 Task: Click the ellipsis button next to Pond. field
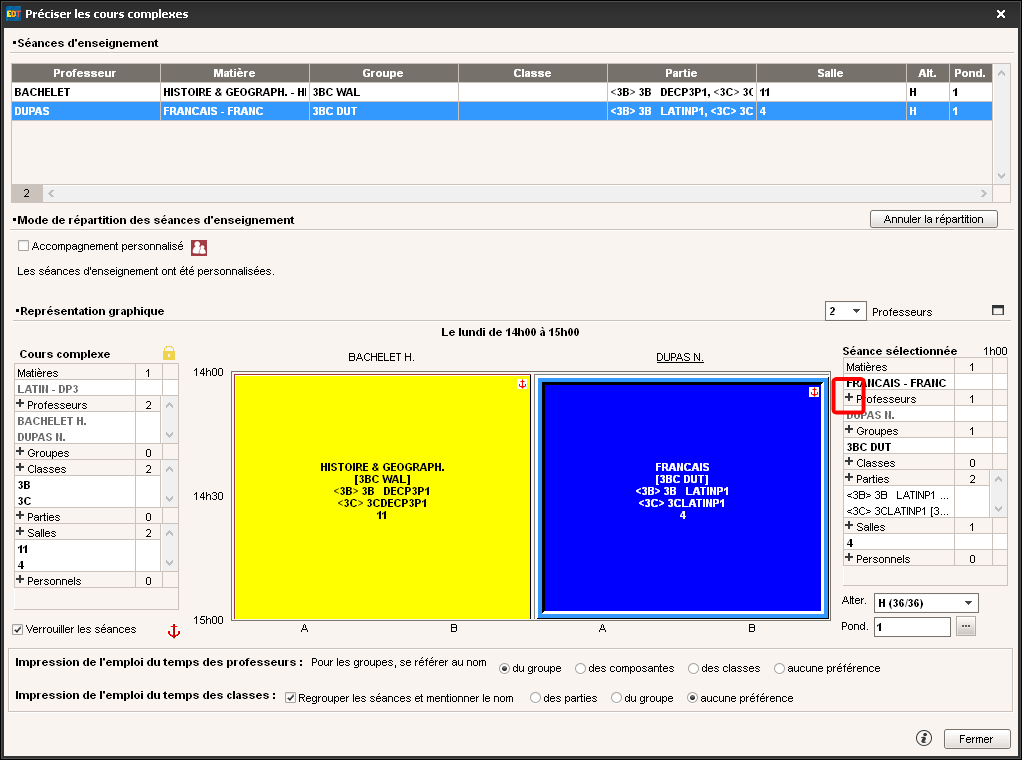[965, 627]
